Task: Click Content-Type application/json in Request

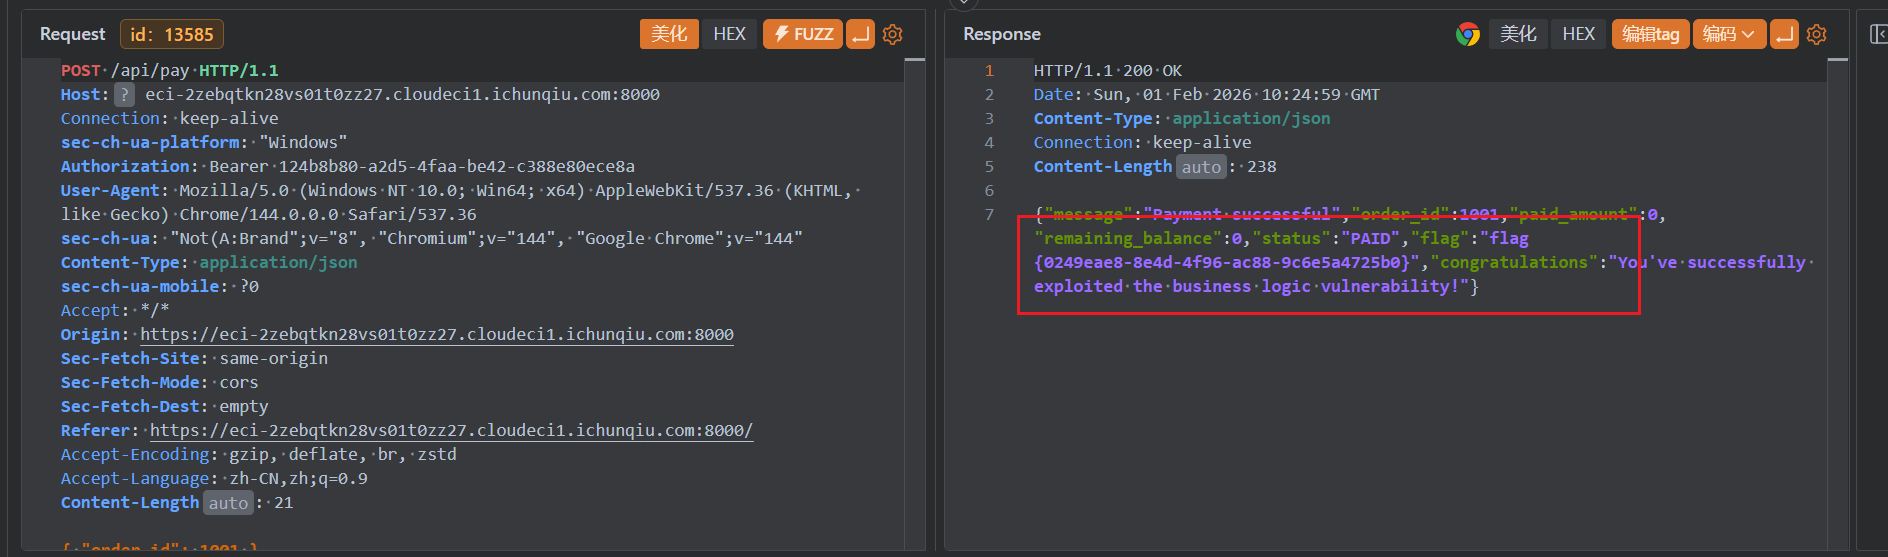Action: click(x=209, y=262)
